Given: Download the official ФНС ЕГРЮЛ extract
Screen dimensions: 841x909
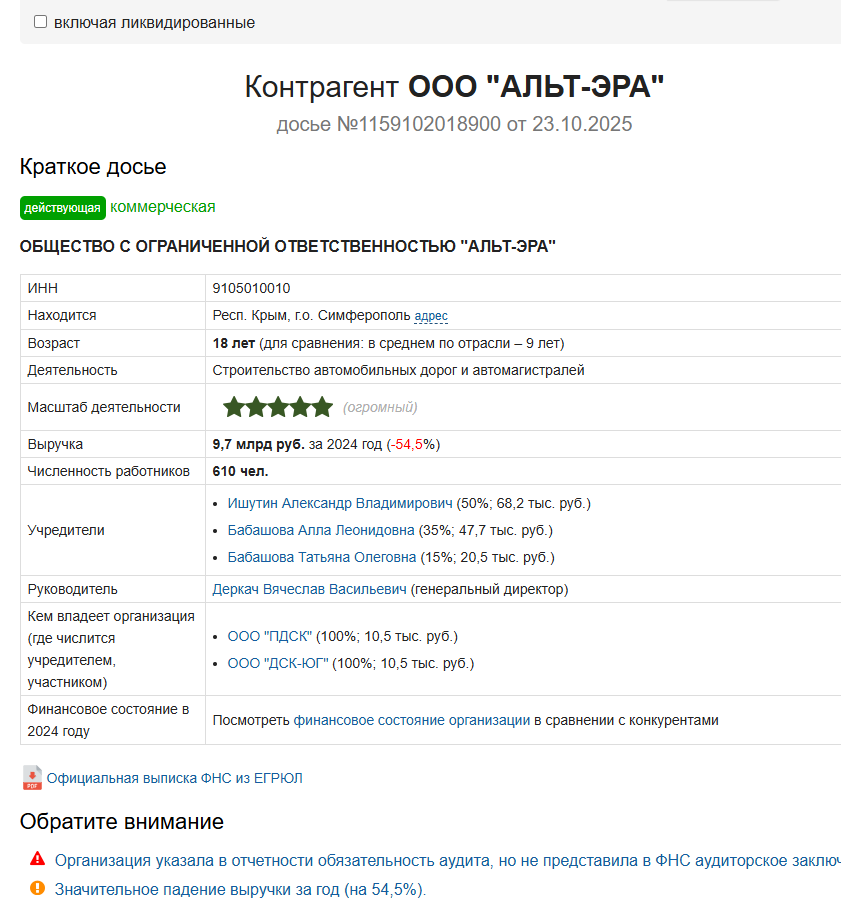Looking at the screenshot, I should (174, 778).
